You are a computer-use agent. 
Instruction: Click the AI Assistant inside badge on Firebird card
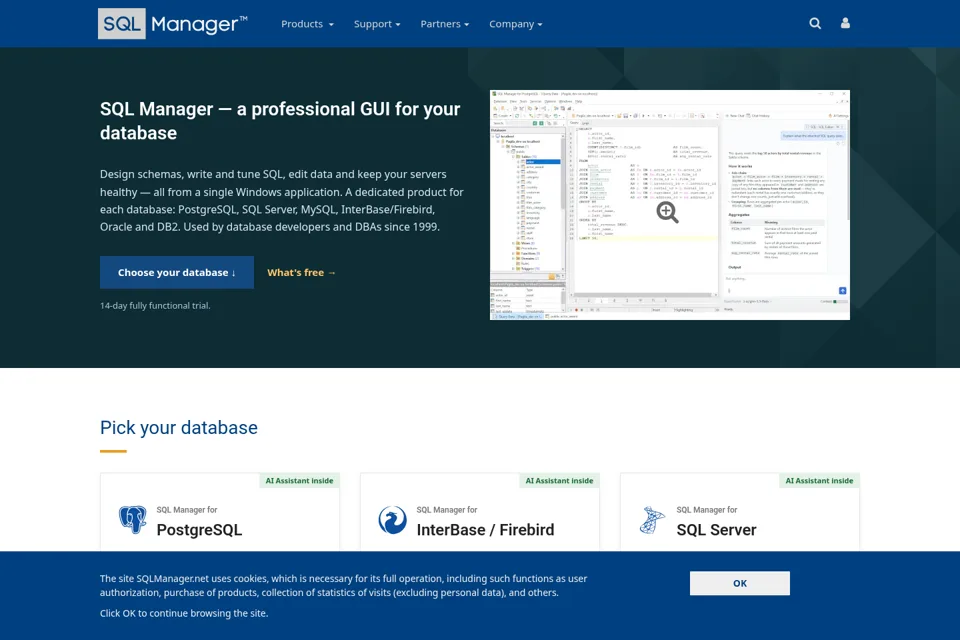(x=560, y=481)
